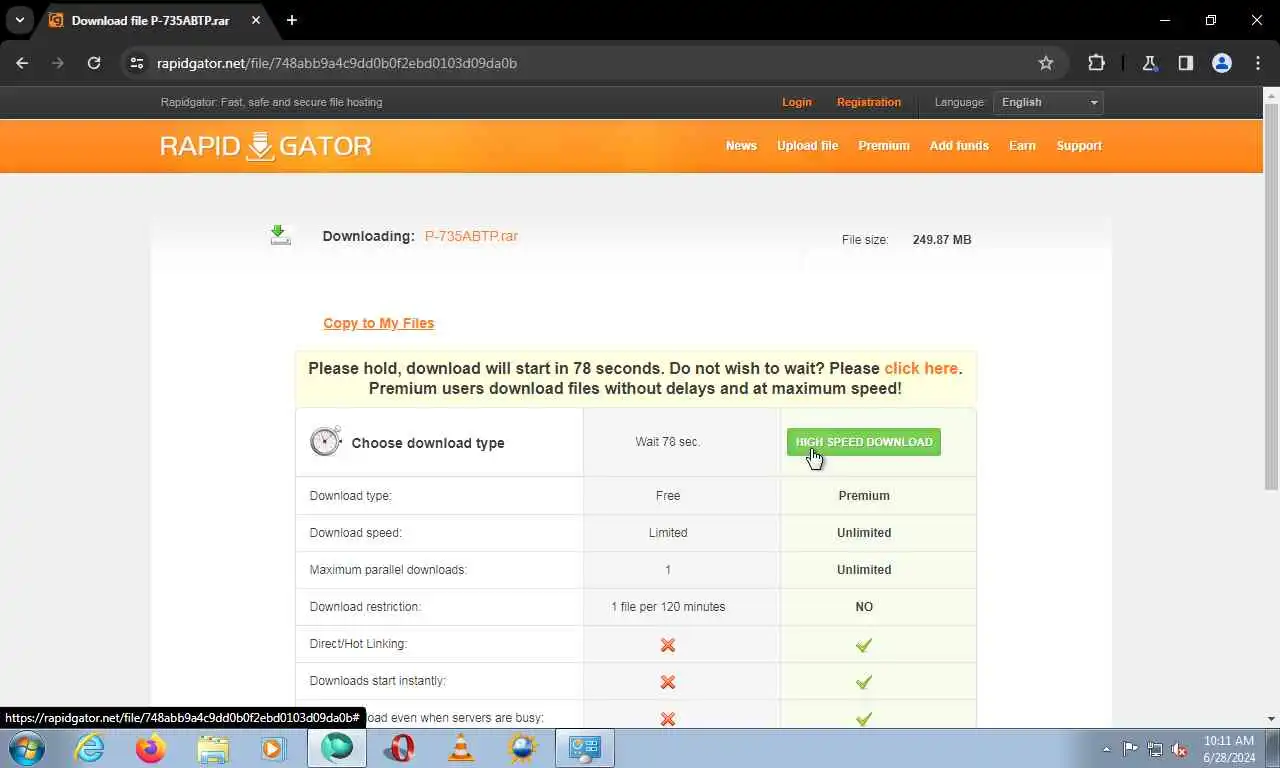Viewport: 1280px width, 768px height.
Task: Click Copy to My Files link
Action: 379,323
